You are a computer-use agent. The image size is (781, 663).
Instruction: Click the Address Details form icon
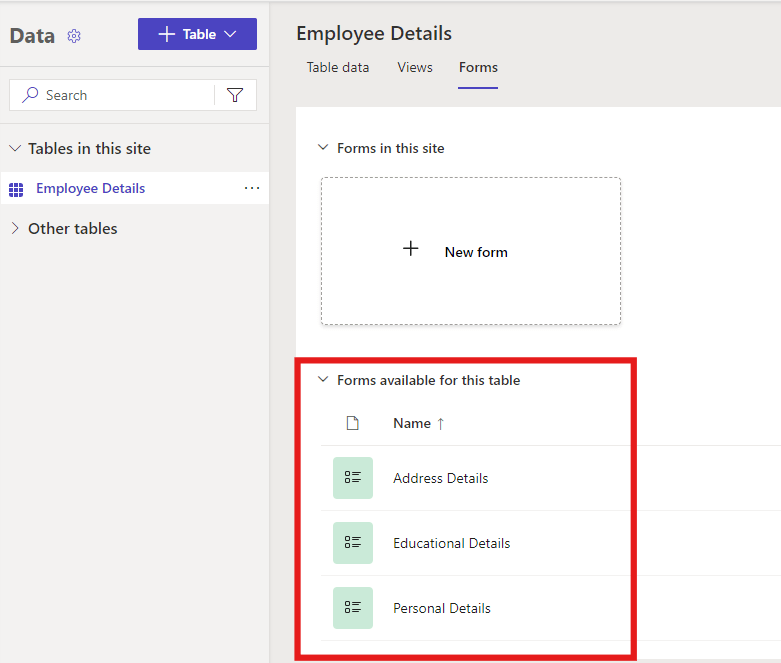(x=353, y=478)
